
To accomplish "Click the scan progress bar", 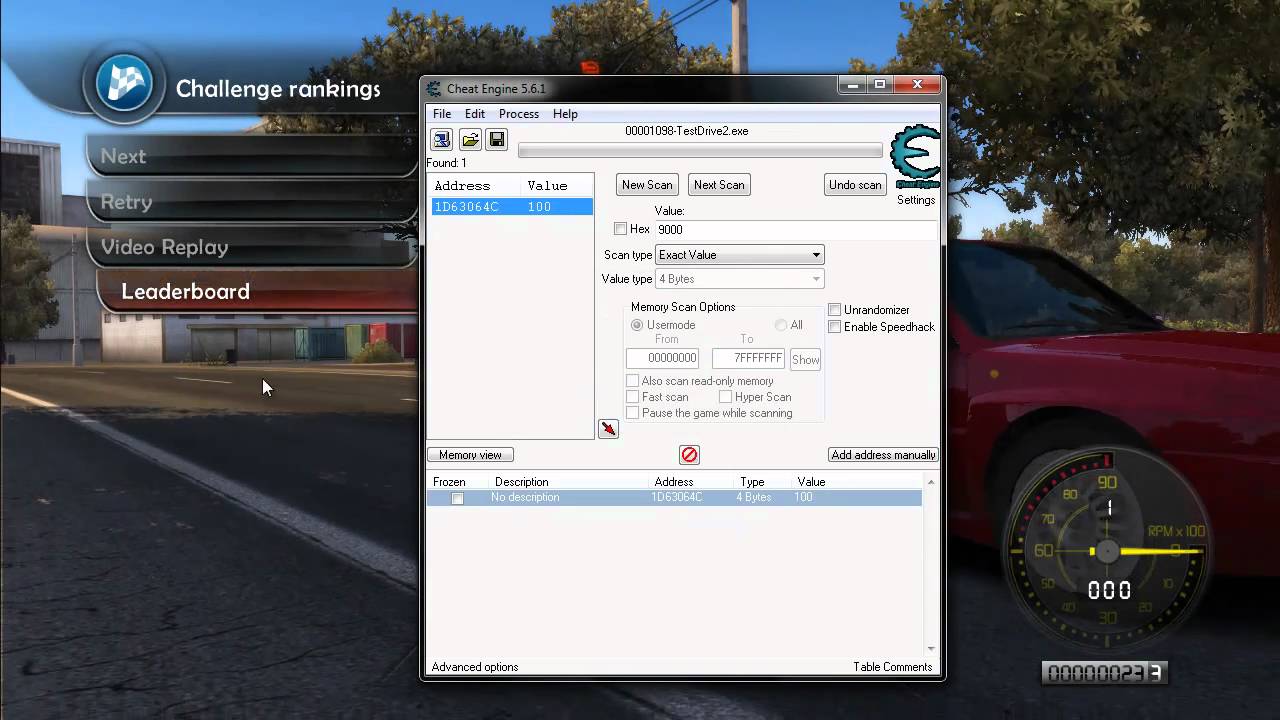I will coord(700,151).
